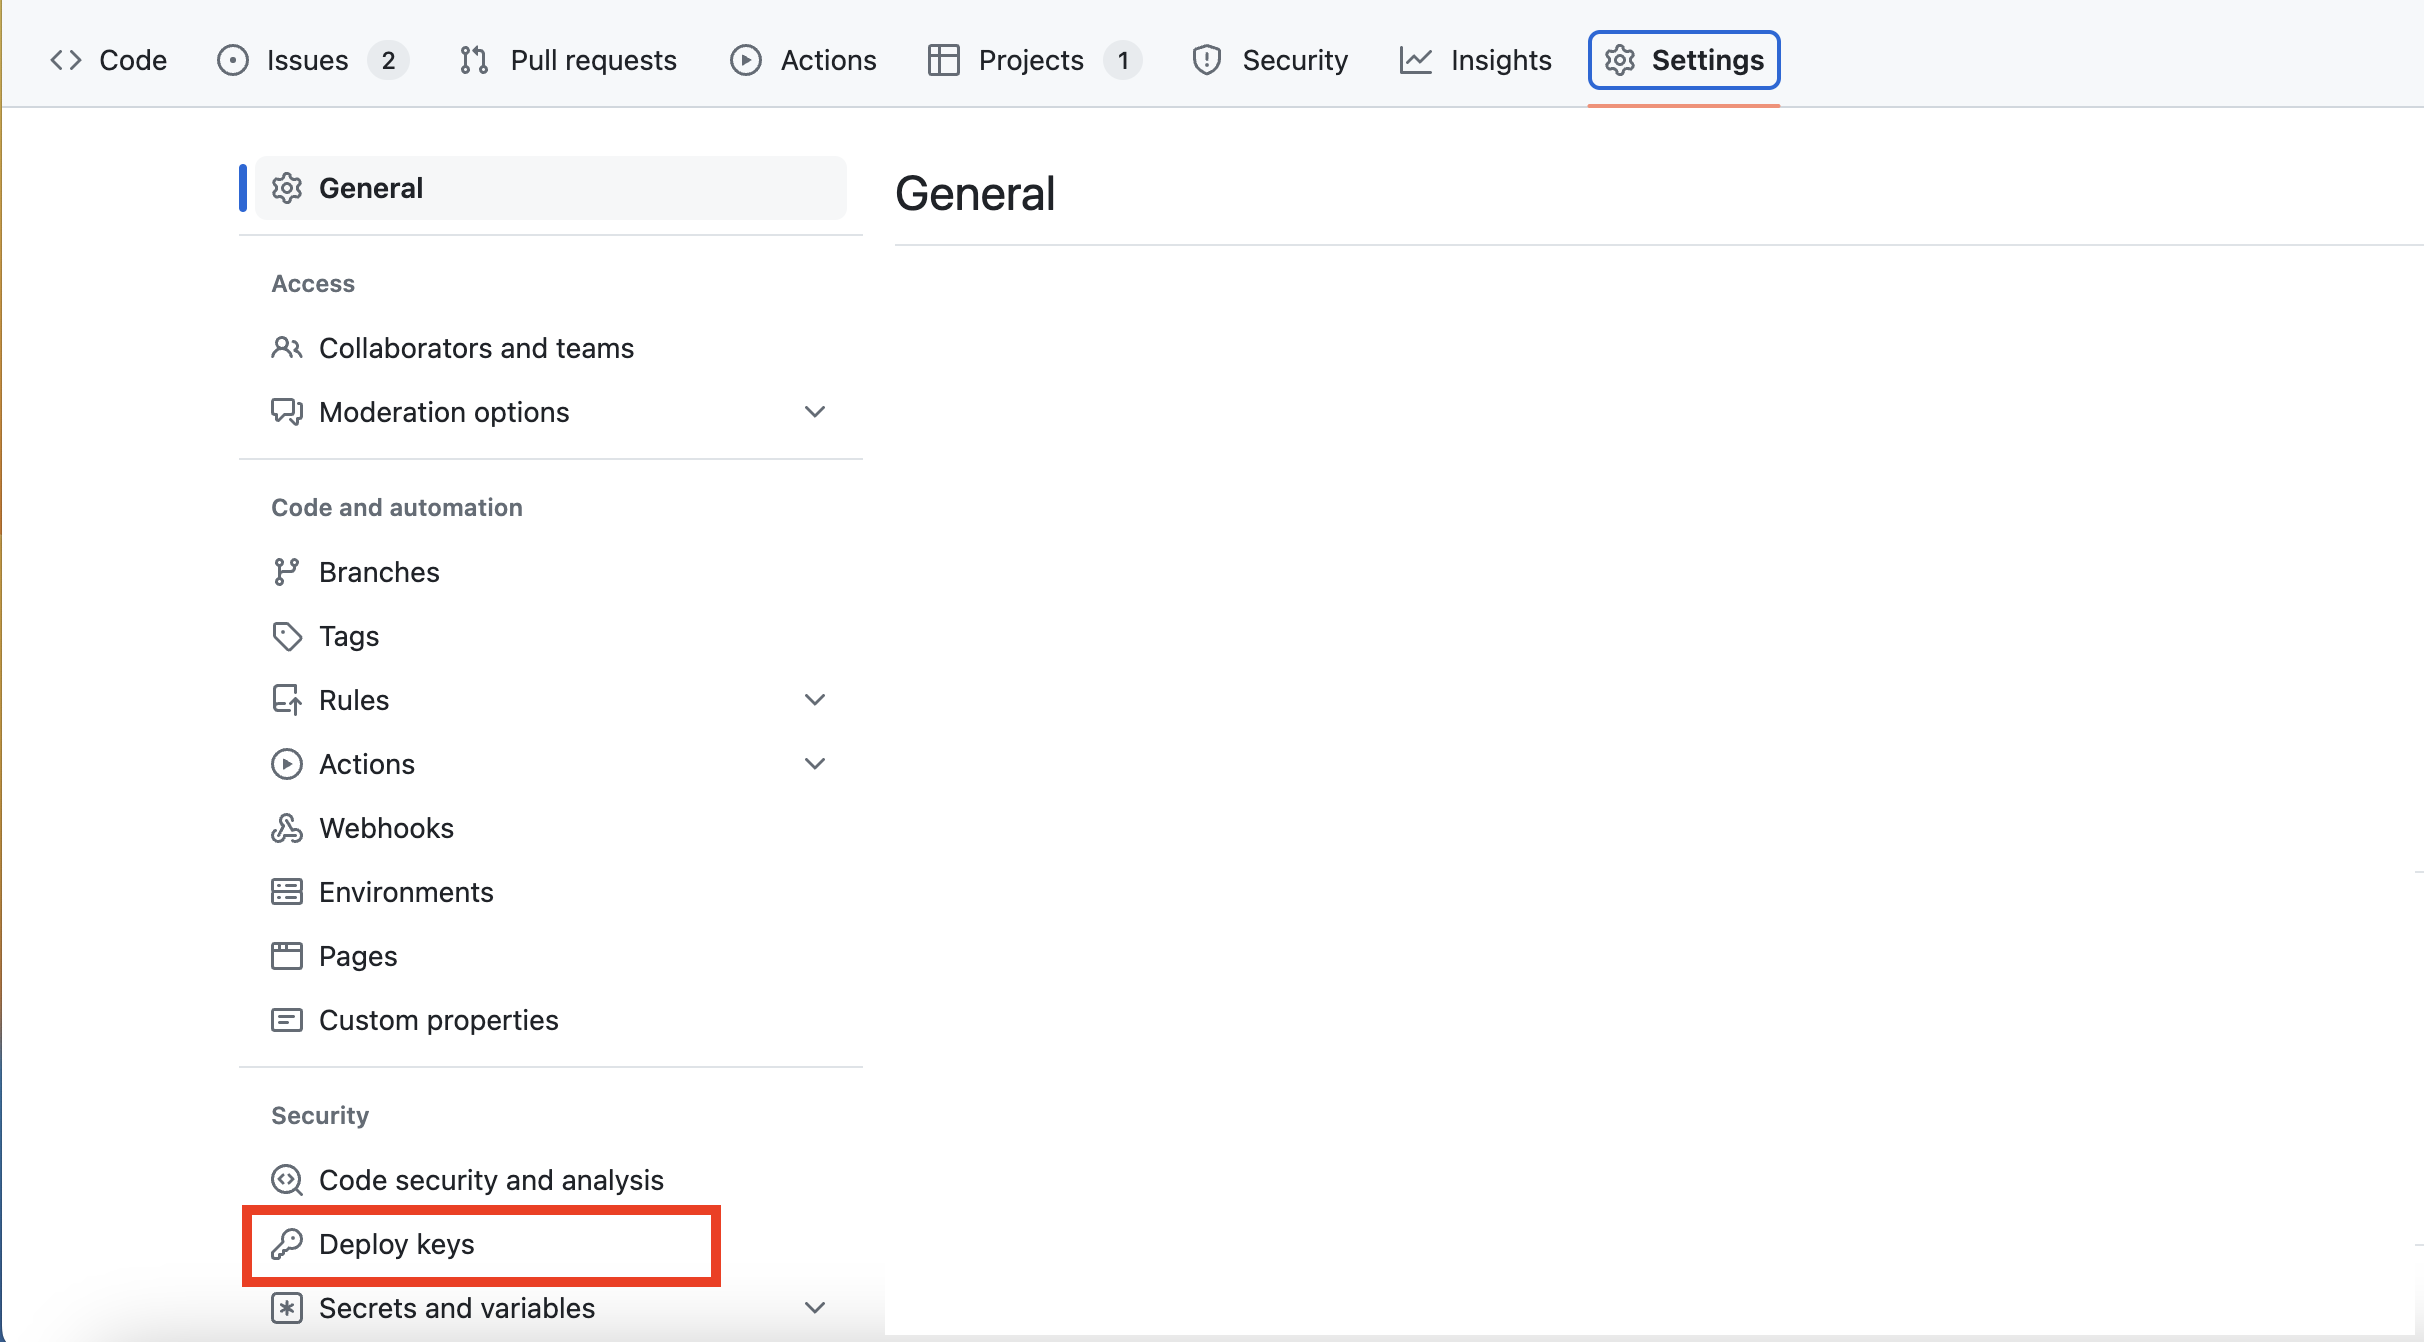Click the Deploy keys key icon

click(287, 1244)
